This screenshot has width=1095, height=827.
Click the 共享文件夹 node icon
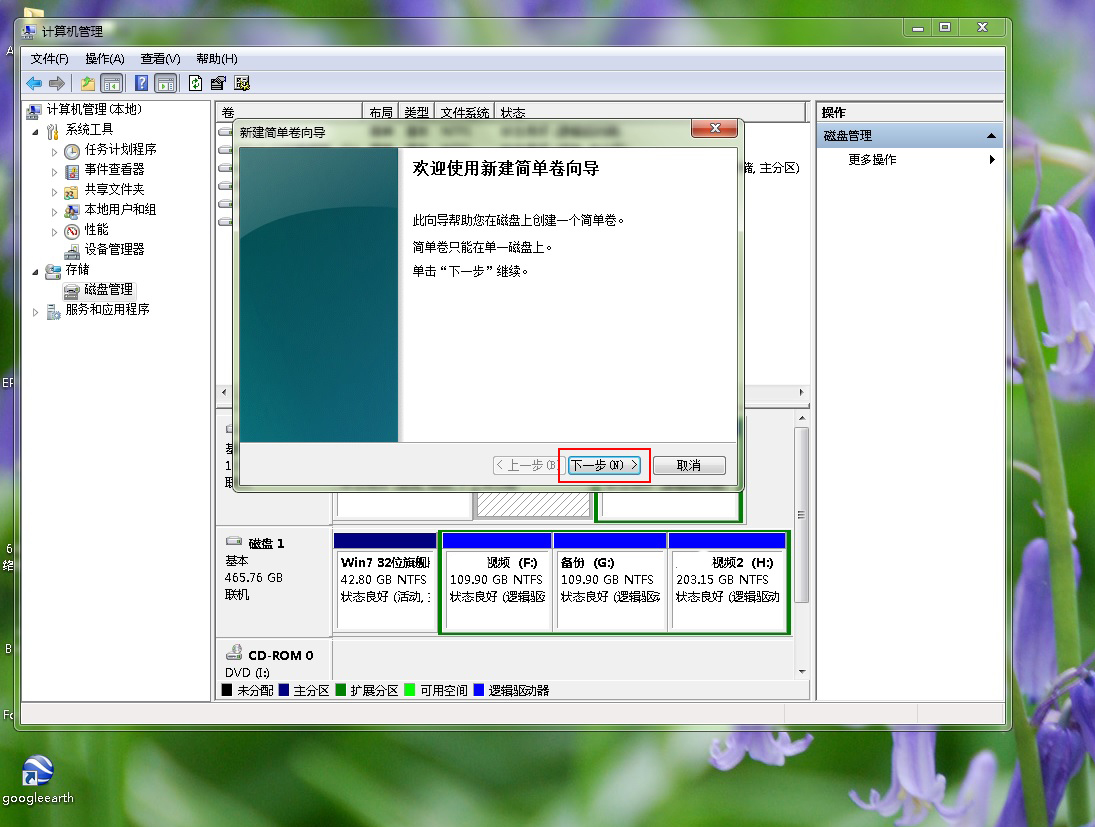(x=70, y=191)
